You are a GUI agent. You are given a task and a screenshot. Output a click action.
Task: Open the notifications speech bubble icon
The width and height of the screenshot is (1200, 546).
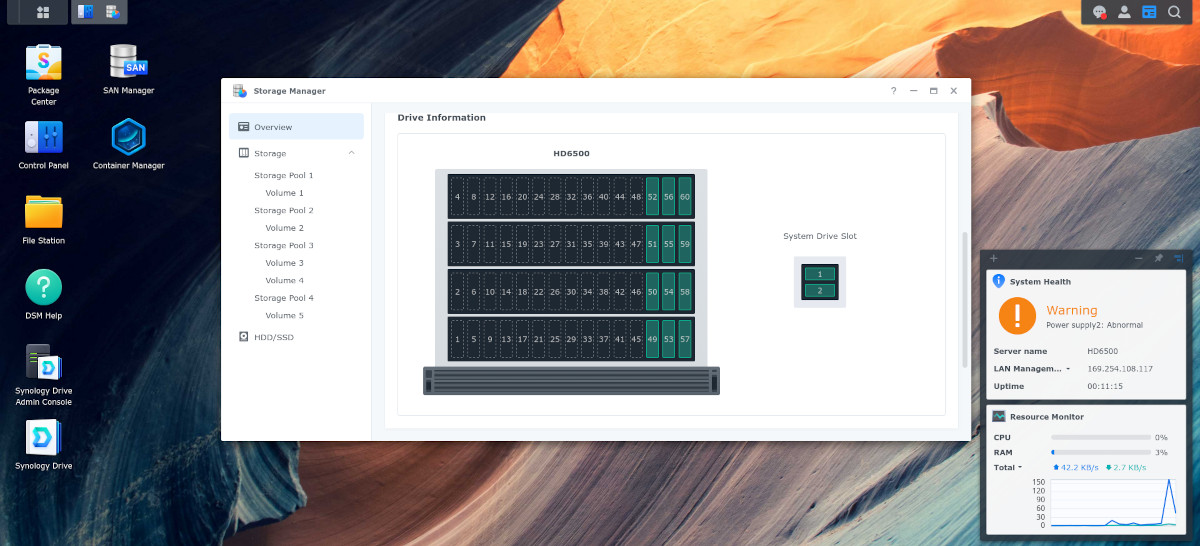[x=1100, y=12]
